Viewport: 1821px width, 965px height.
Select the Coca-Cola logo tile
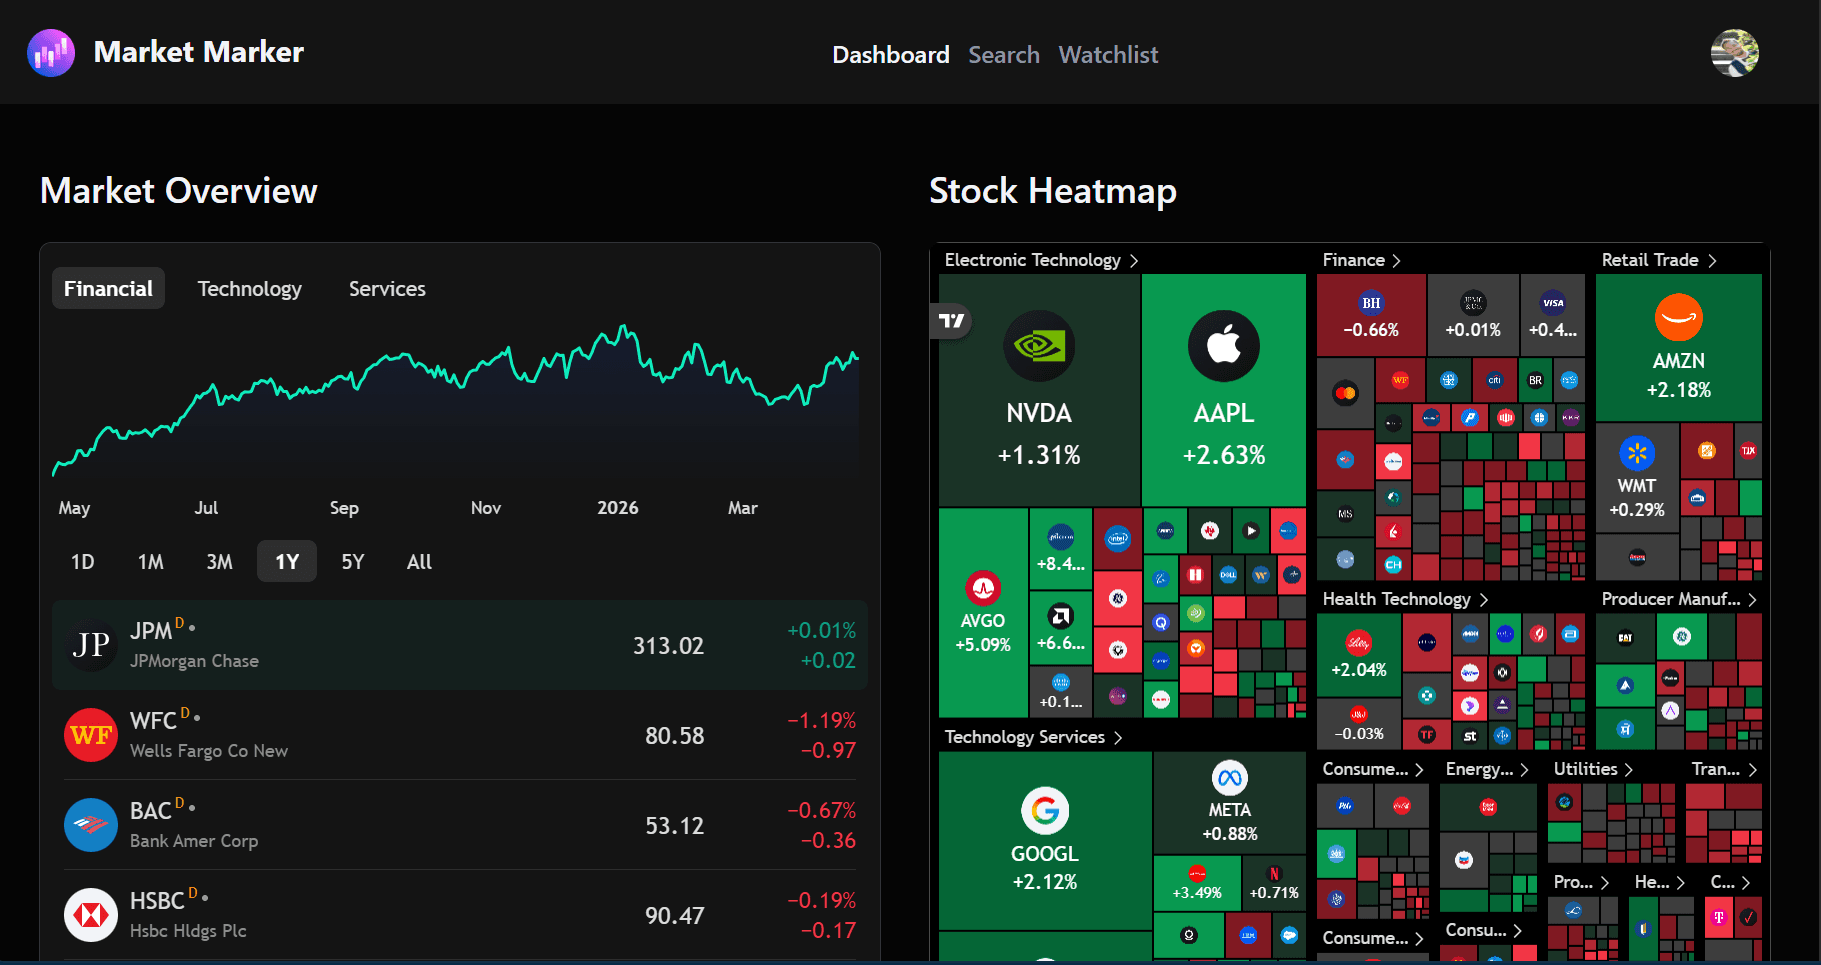[x=1402, y=805]
